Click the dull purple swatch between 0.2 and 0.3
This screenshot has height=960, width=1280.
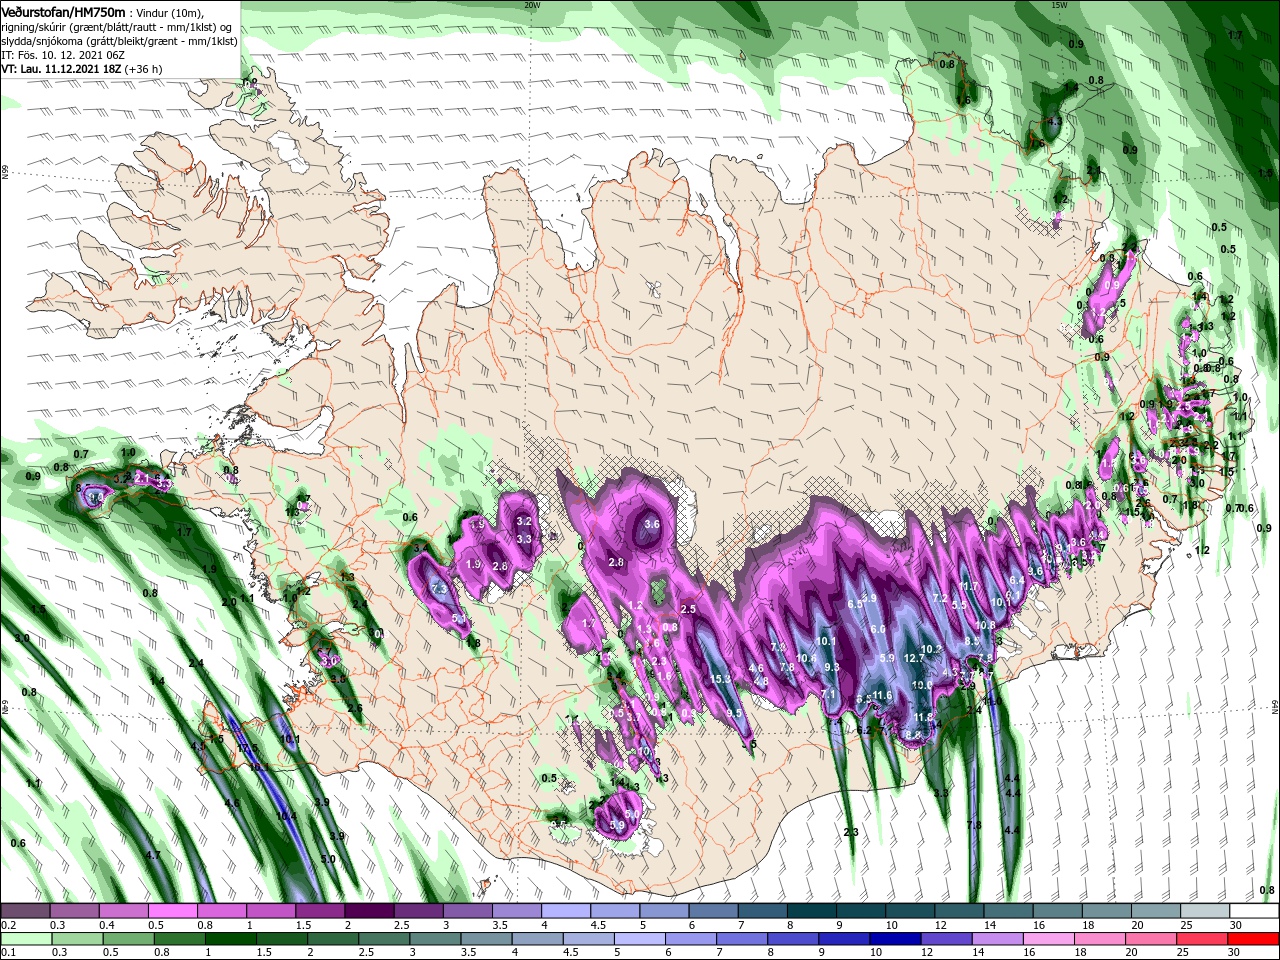25,911
